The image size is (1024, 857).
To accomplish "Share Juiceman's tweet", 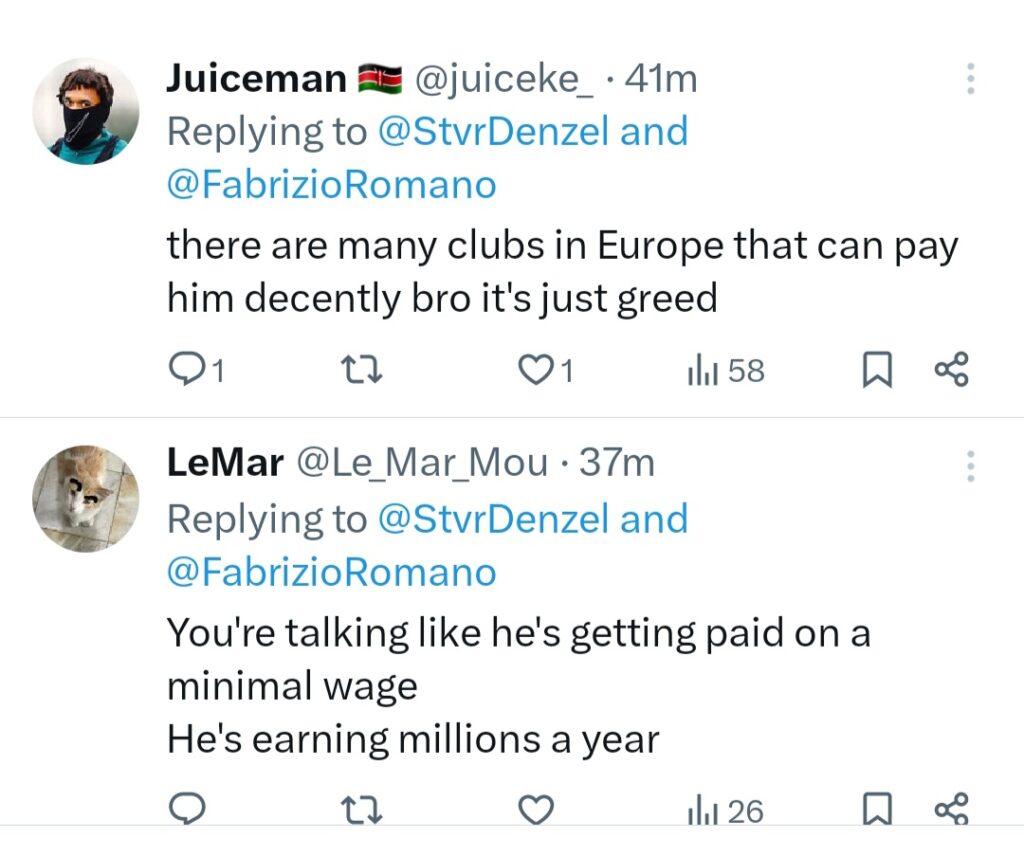I will [951, 371].
